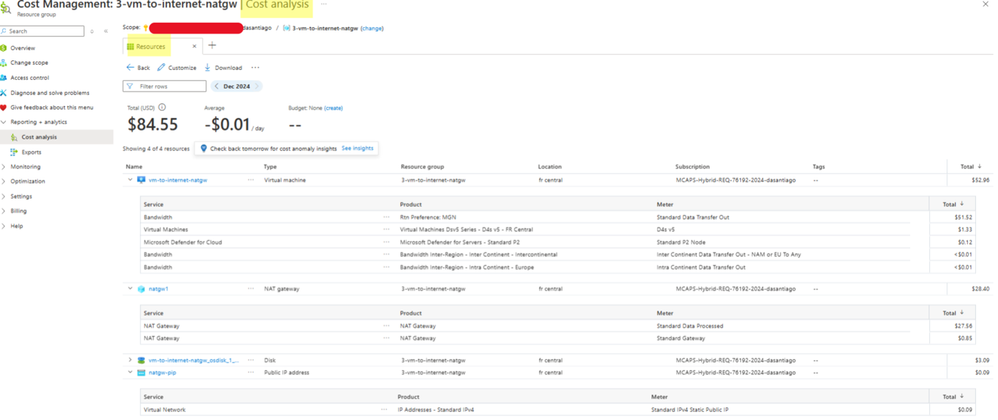Image resolution: width=998 pixels, height=420 pixels.
Task: Click the sidebar Cost analysis icon
Action: [14, 137]
